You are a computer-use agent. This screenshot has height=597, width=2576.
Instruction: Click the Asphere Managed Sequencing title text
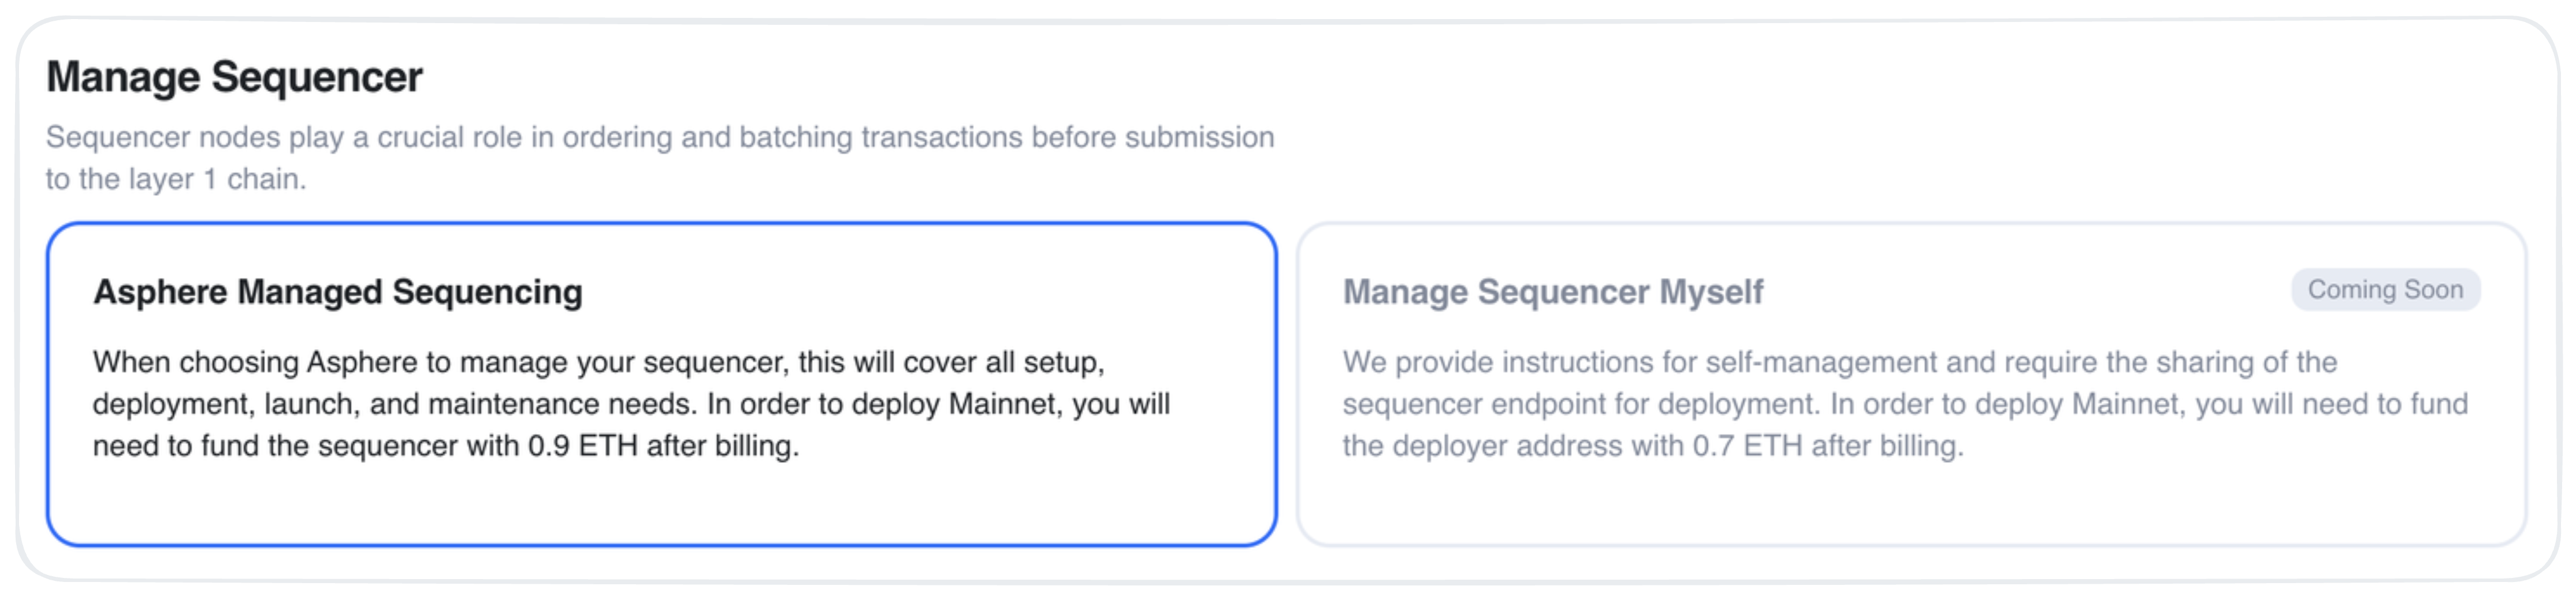coord(338,292)
